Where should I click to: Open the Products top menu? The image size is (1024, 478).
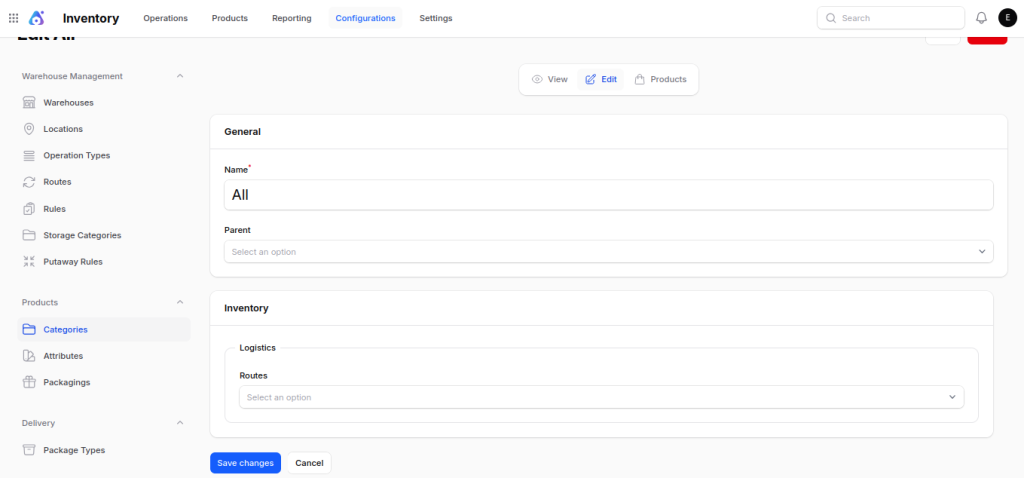230,18
